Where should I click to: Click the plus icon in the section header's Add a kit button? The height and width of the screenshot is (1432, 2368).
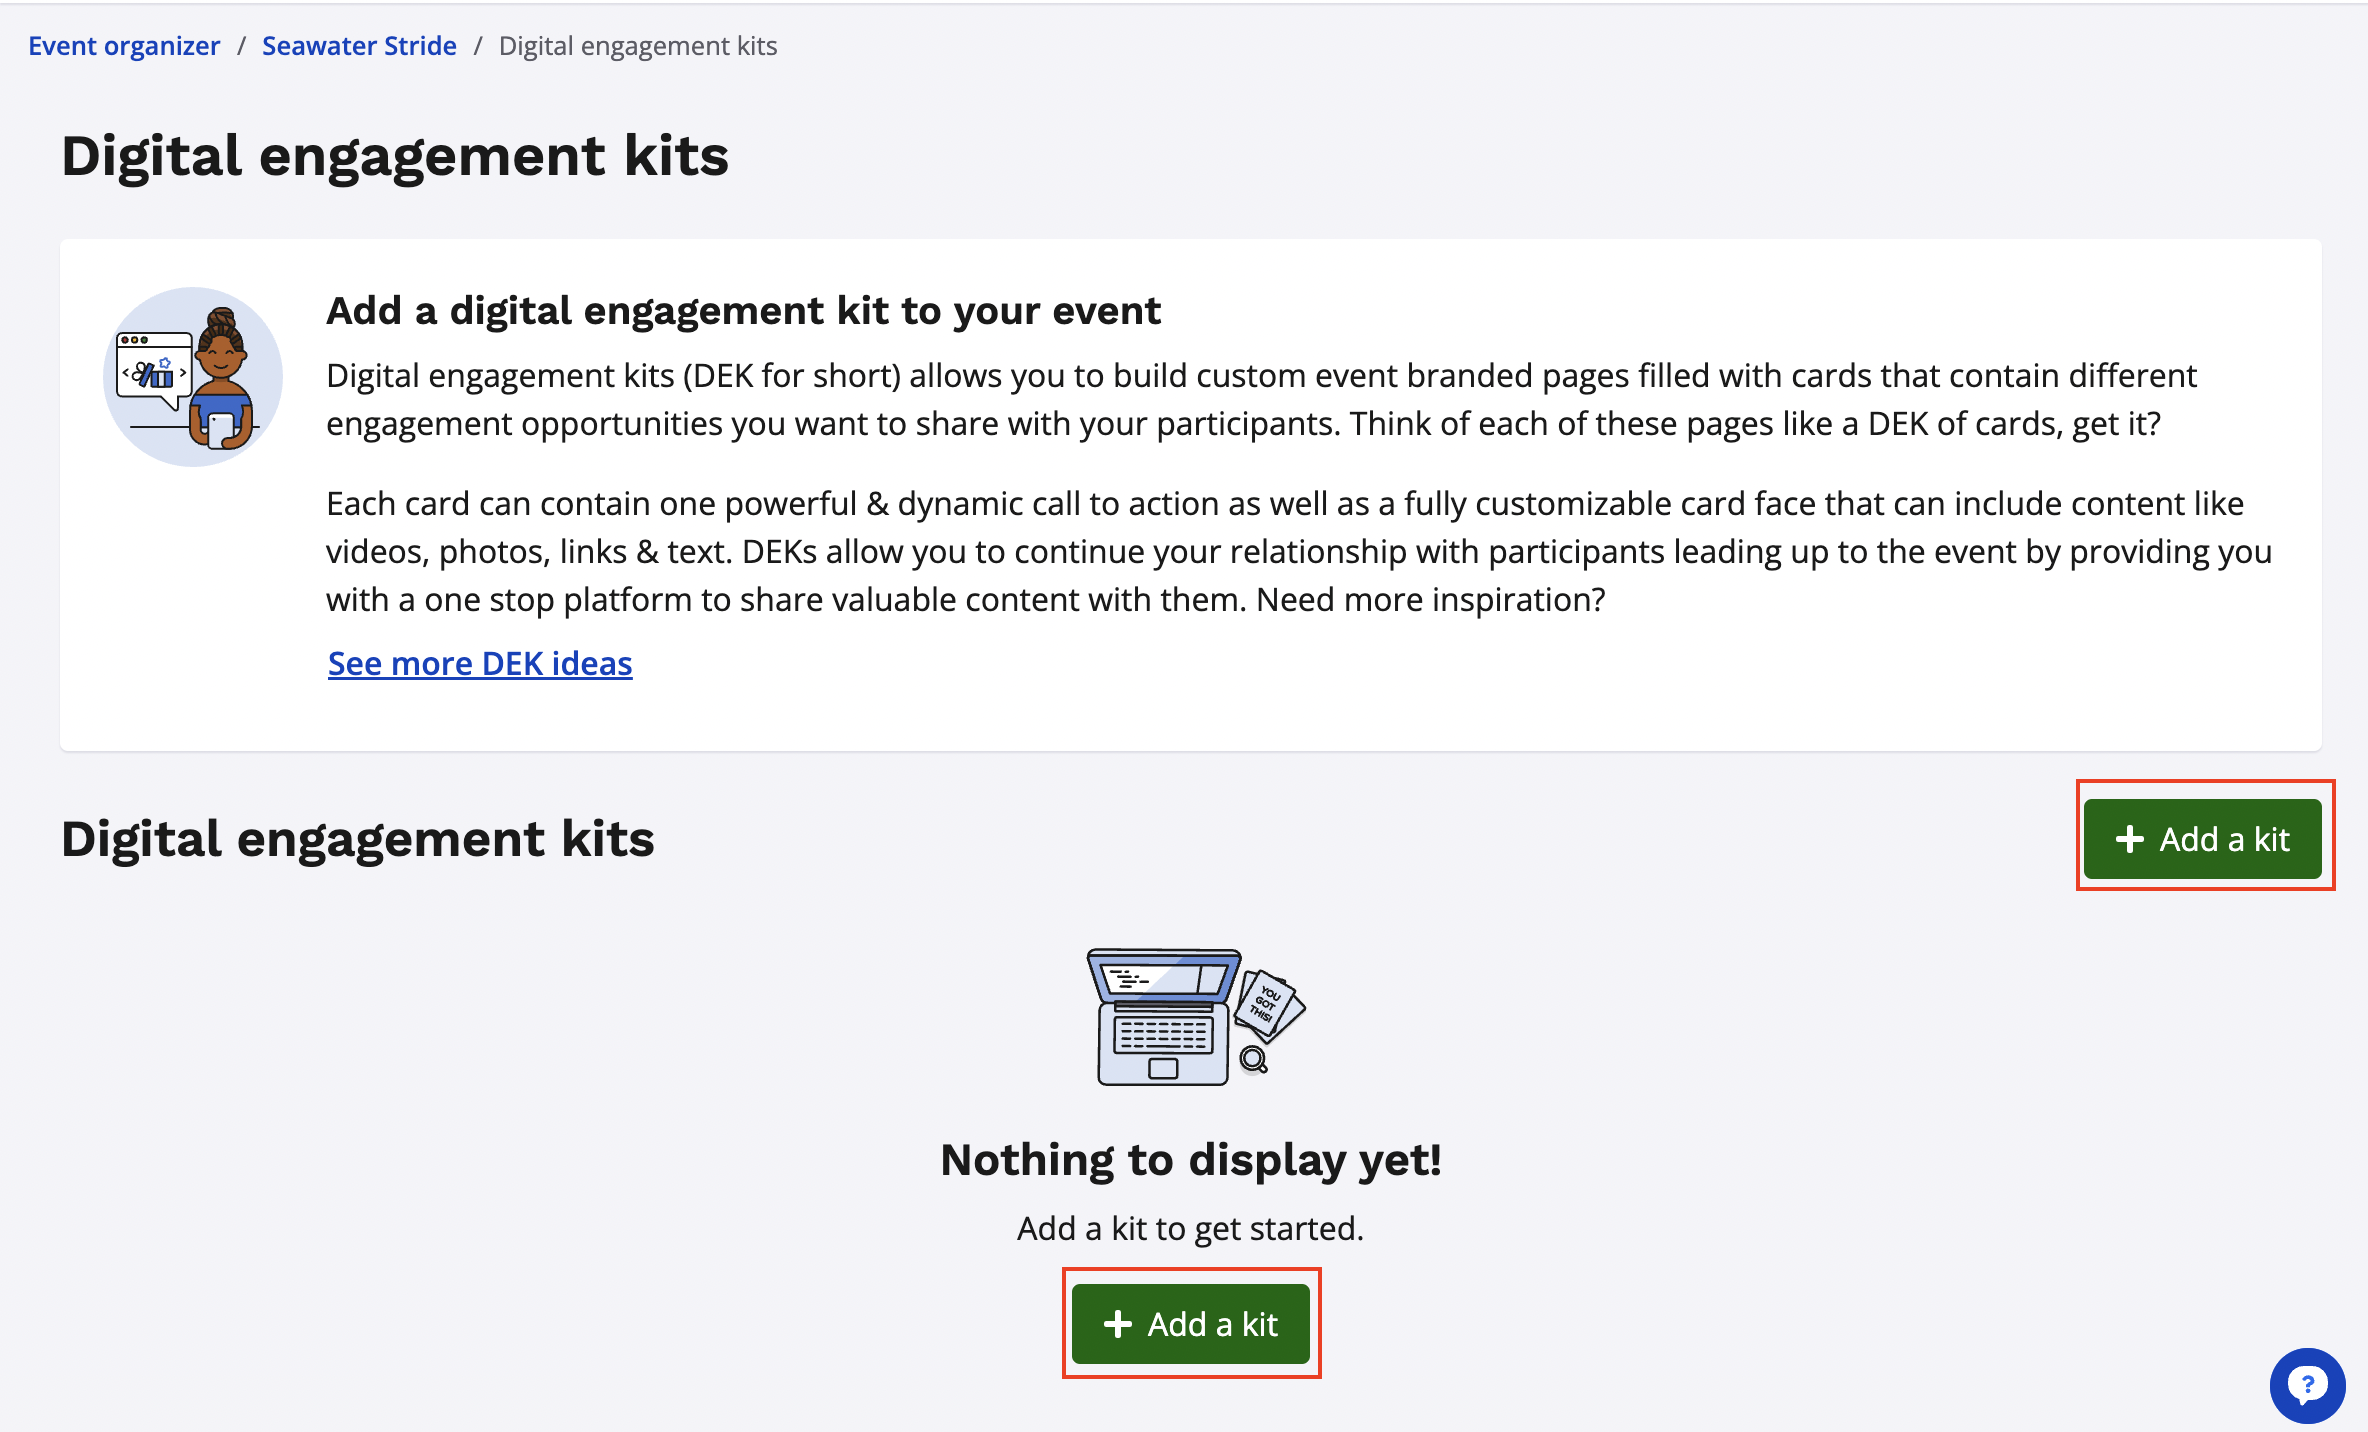coord(2129,839)
